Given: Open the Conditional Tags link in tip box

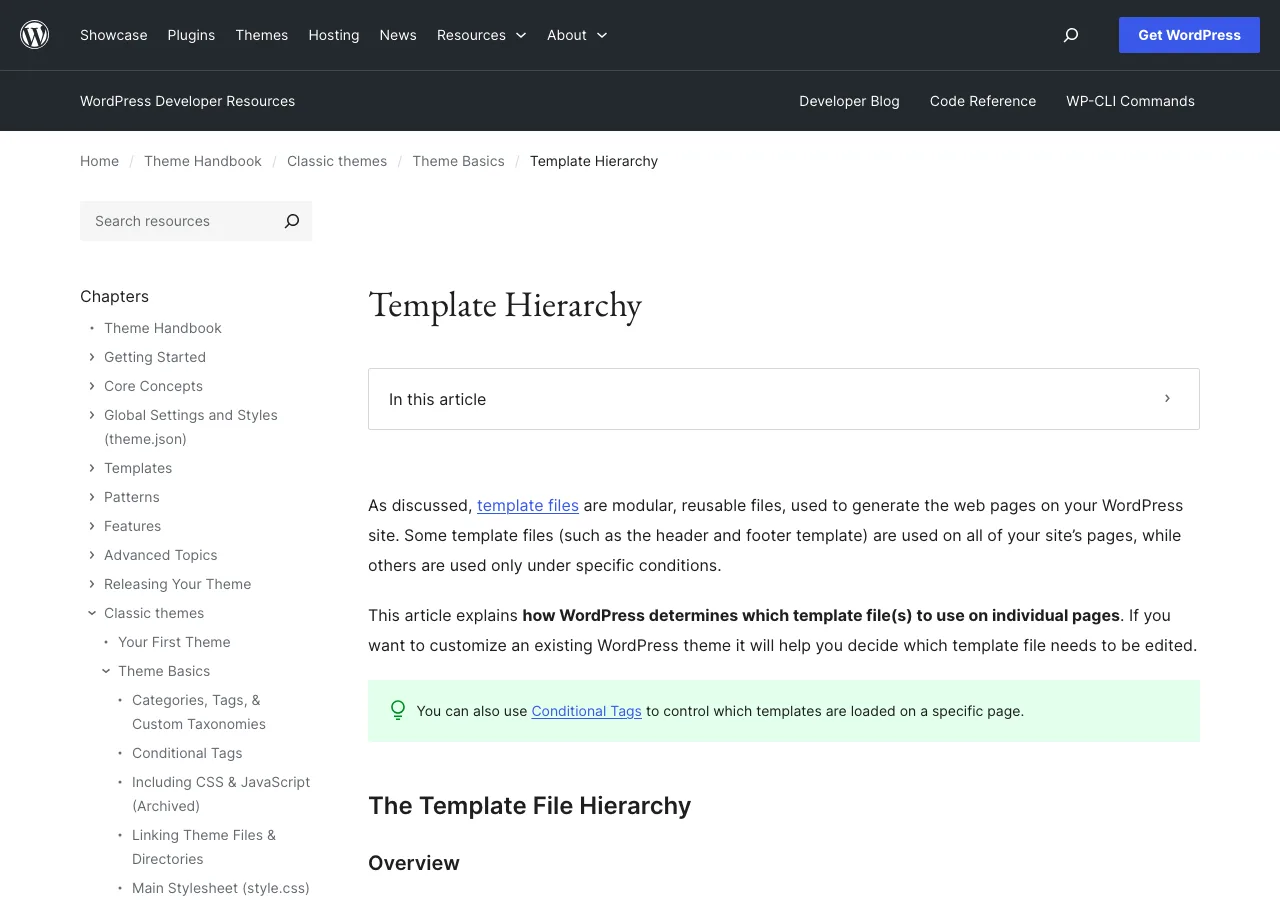Looking at the screenshot, I should point(586,711).
